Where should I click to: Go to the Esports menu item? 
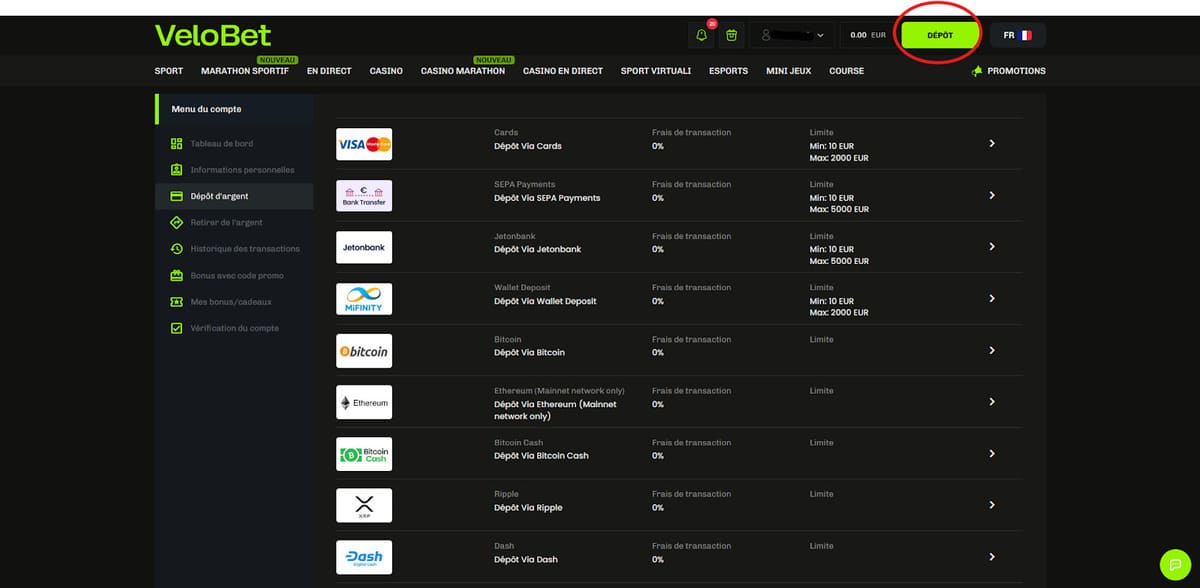pos(728,71)
